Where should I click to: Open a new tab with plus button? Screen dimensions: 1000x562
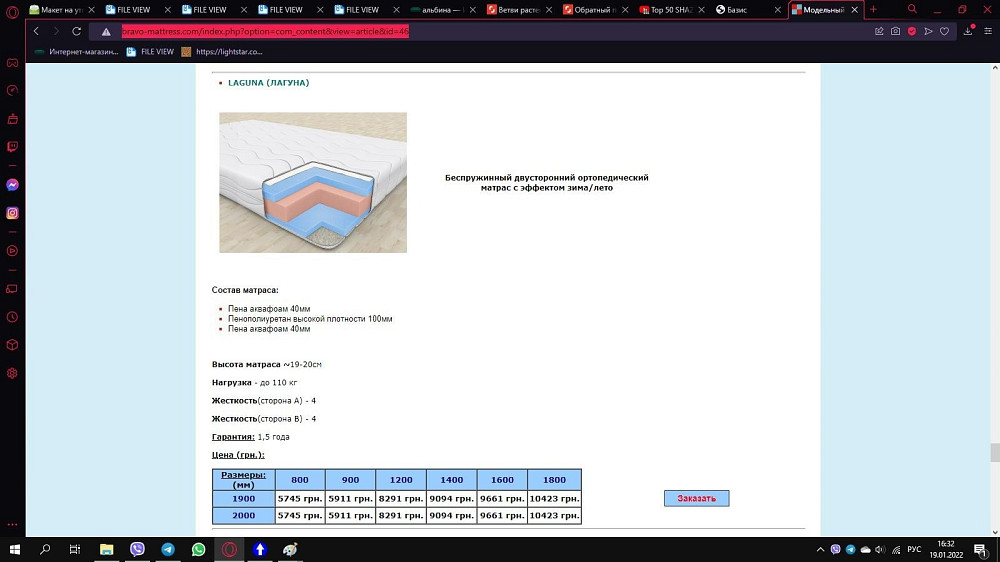(873, 9)
